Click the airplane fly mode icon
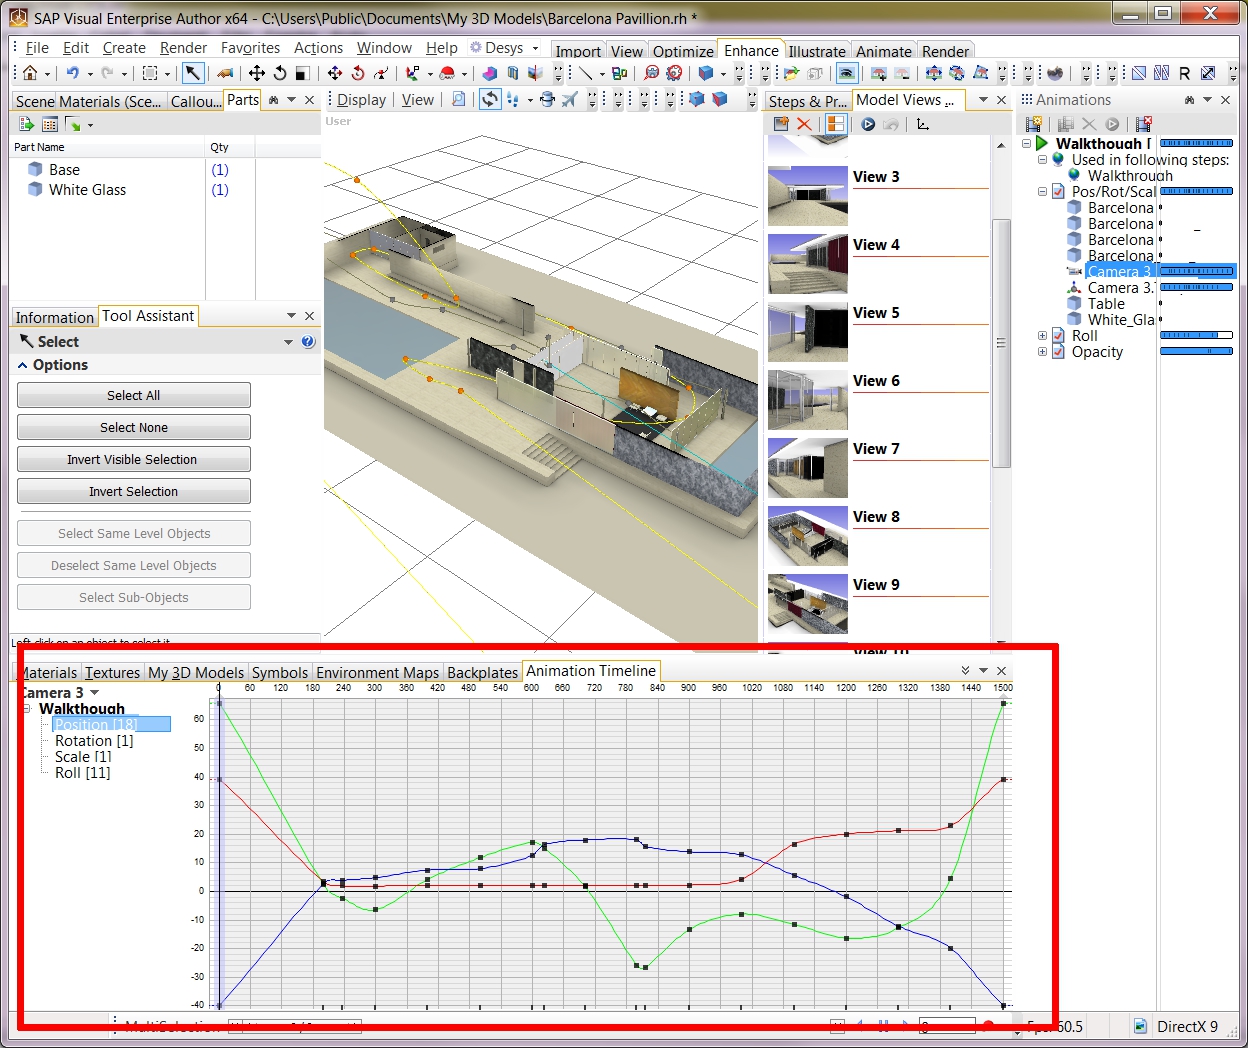The width and height of the screenshot is (1248, 1048). pyautogui.click(x=569, y=99)
